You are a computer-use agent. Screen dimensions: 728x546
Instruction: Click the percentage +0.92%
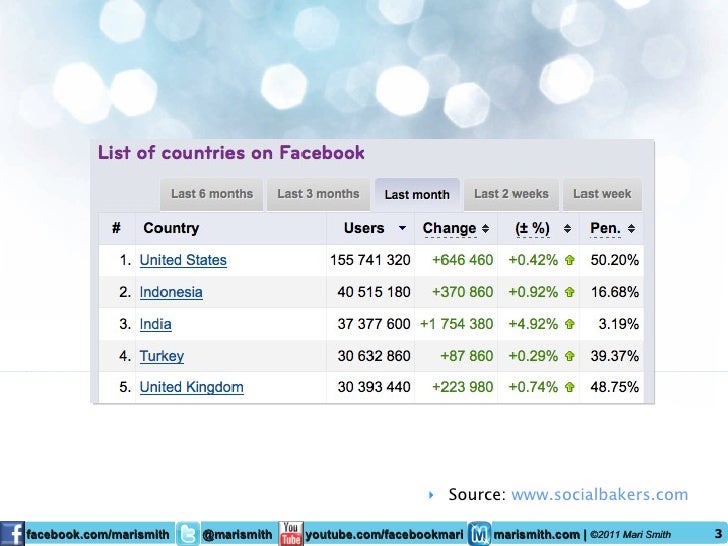pos(533,292)
